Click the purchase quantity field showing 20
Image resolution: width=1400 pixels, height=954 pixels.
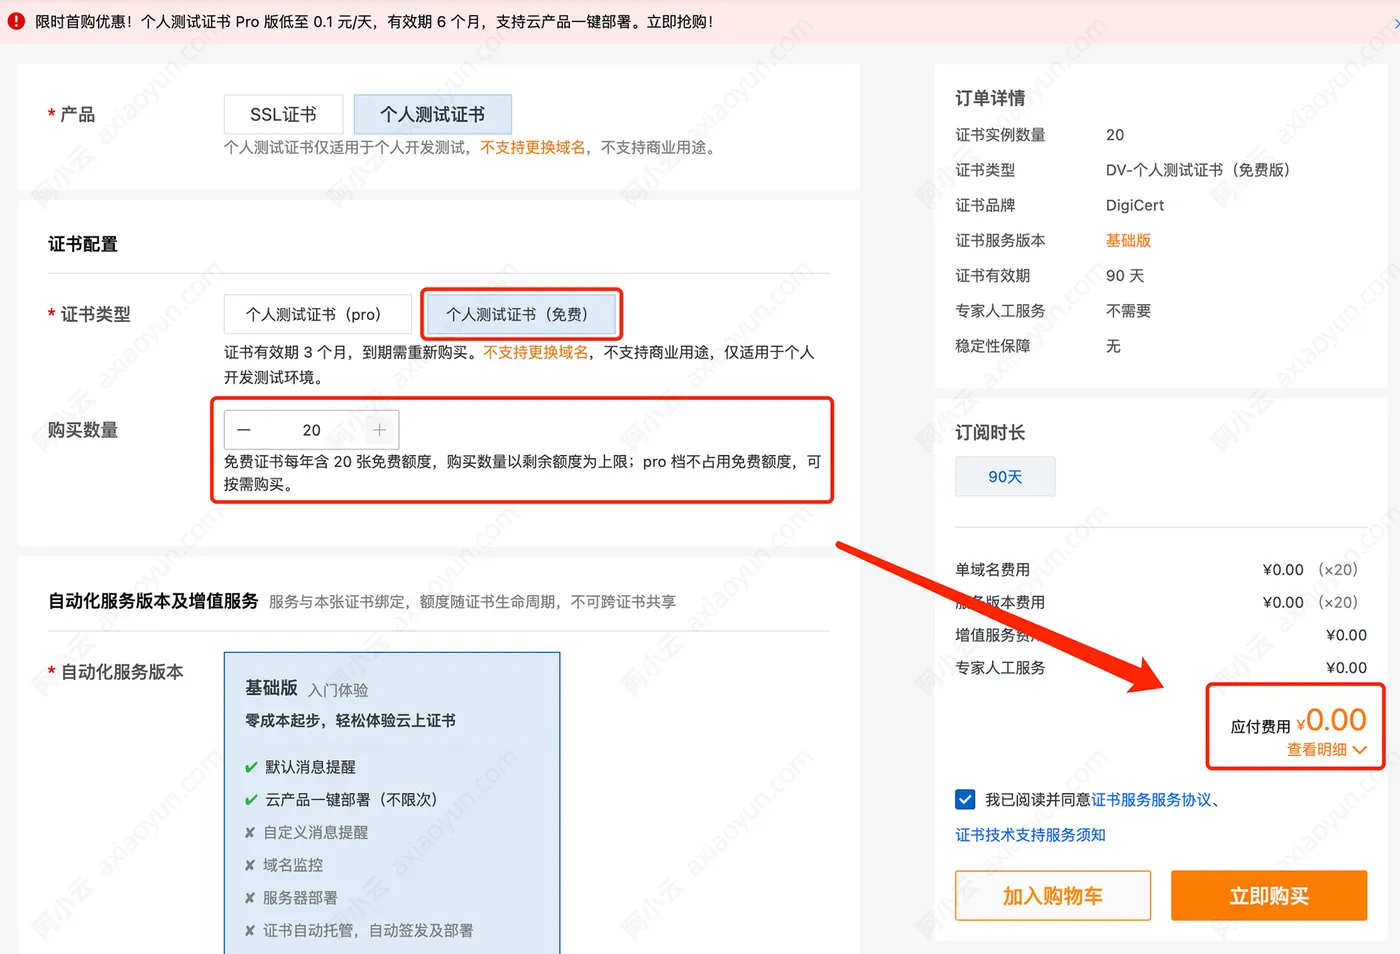coord(311,430)
